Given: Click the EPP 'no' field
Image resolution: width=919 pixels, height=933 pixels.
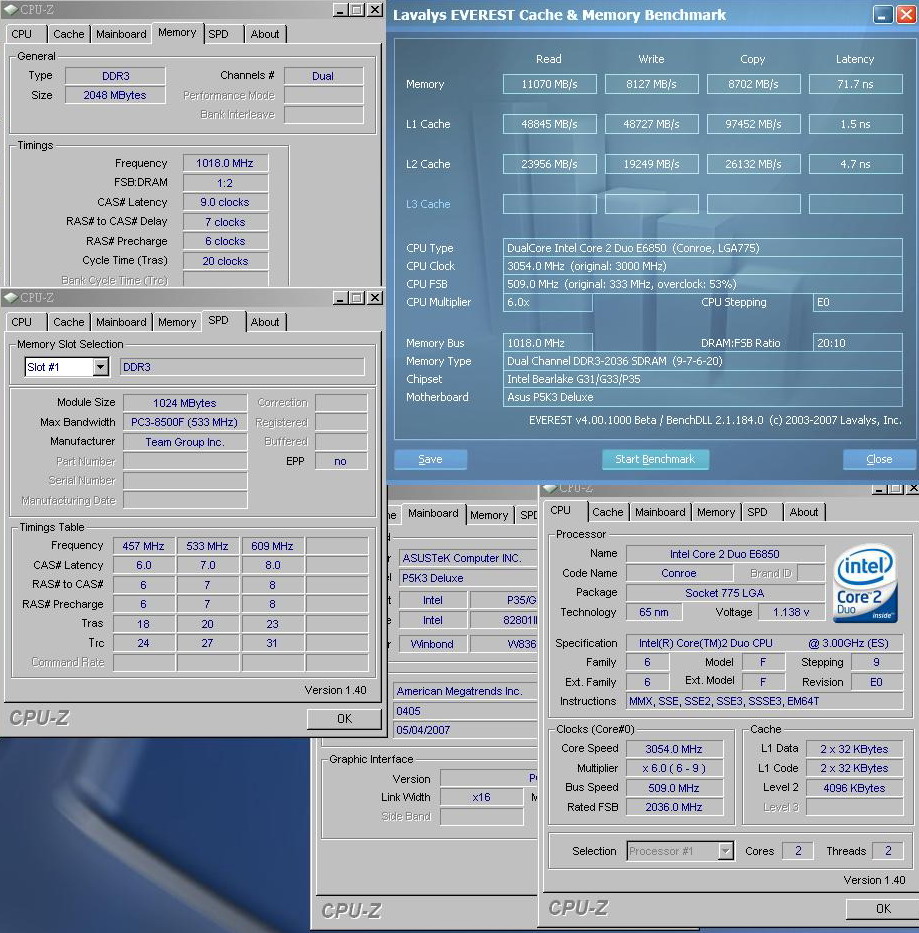Looking at the screenshot, I should (x=340, y=461).
